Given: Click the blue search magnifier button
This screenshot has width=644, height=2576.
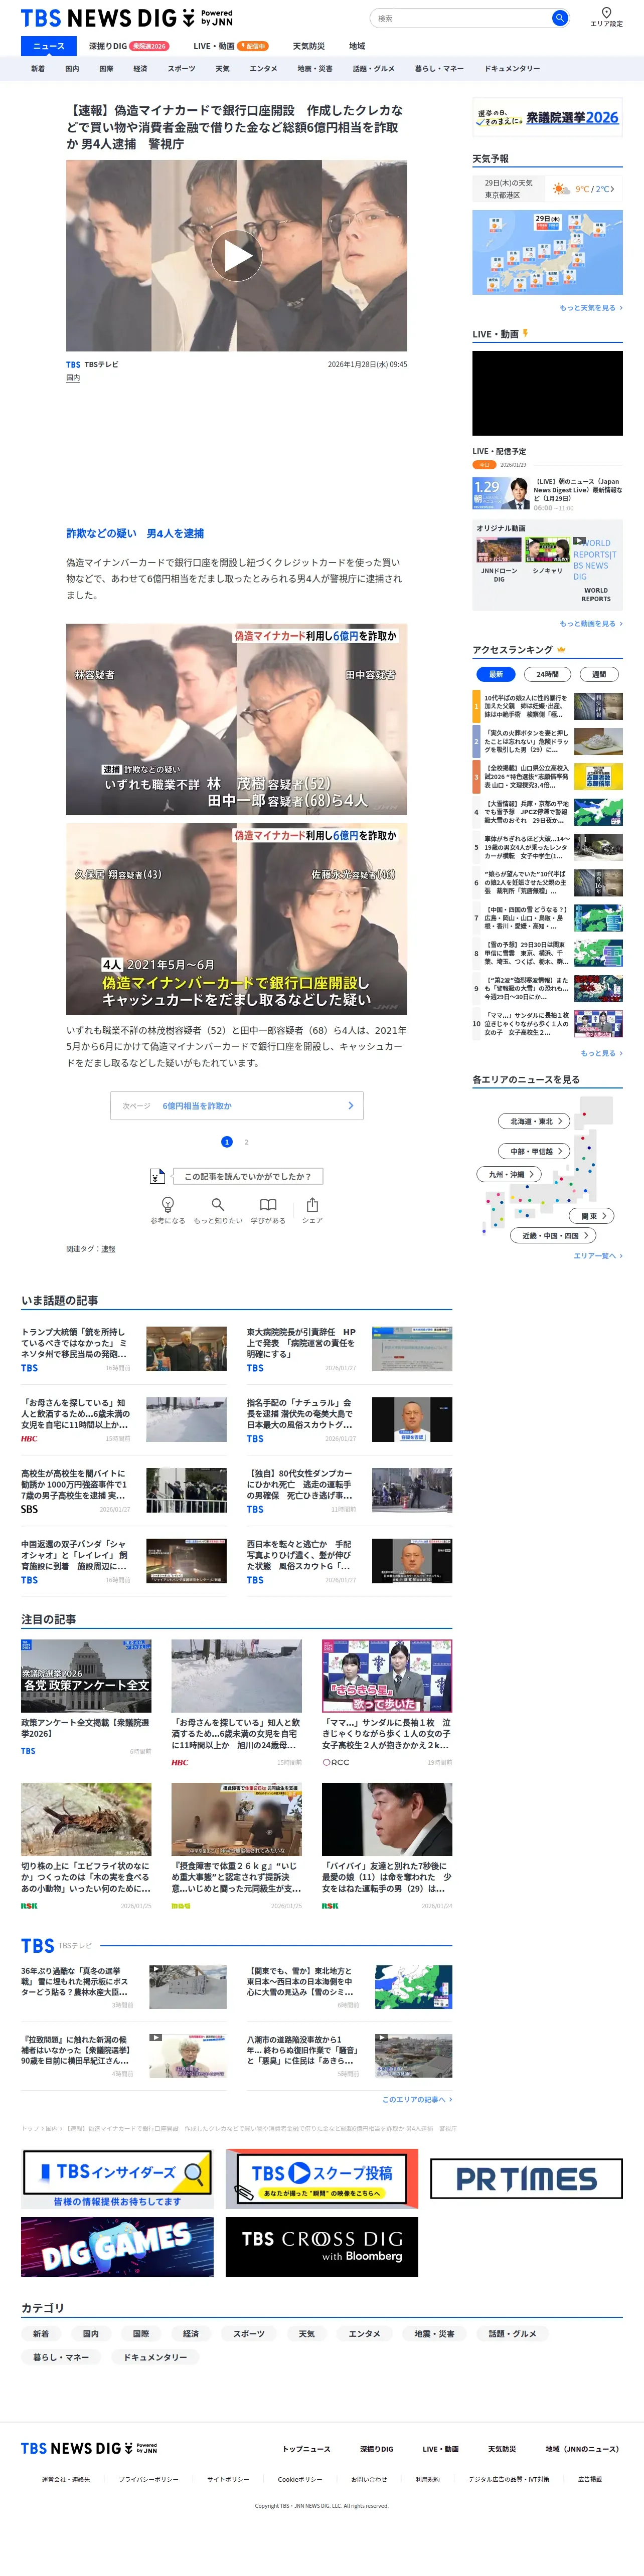Looking at the screenshot, I should pyautogui.click(x=560, y=18).
